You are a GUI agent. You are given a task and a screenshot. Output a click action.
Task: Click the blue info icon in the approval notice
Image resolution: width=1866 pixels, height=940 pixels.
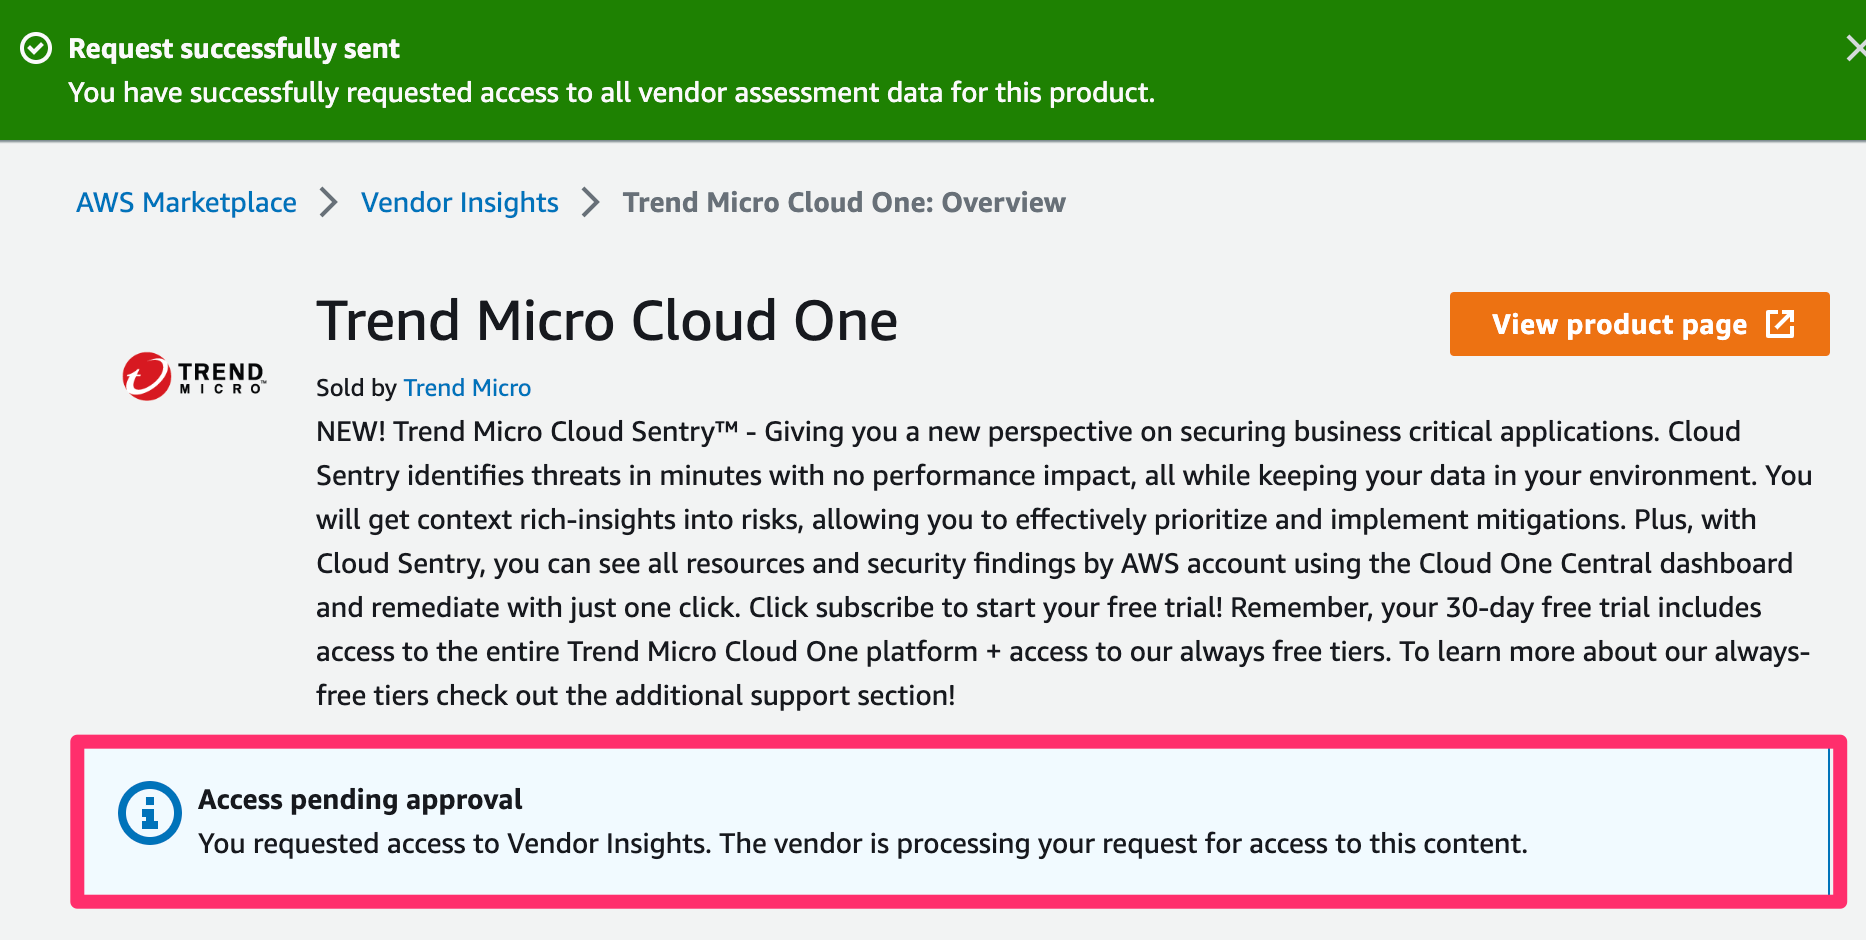[148, 813]
